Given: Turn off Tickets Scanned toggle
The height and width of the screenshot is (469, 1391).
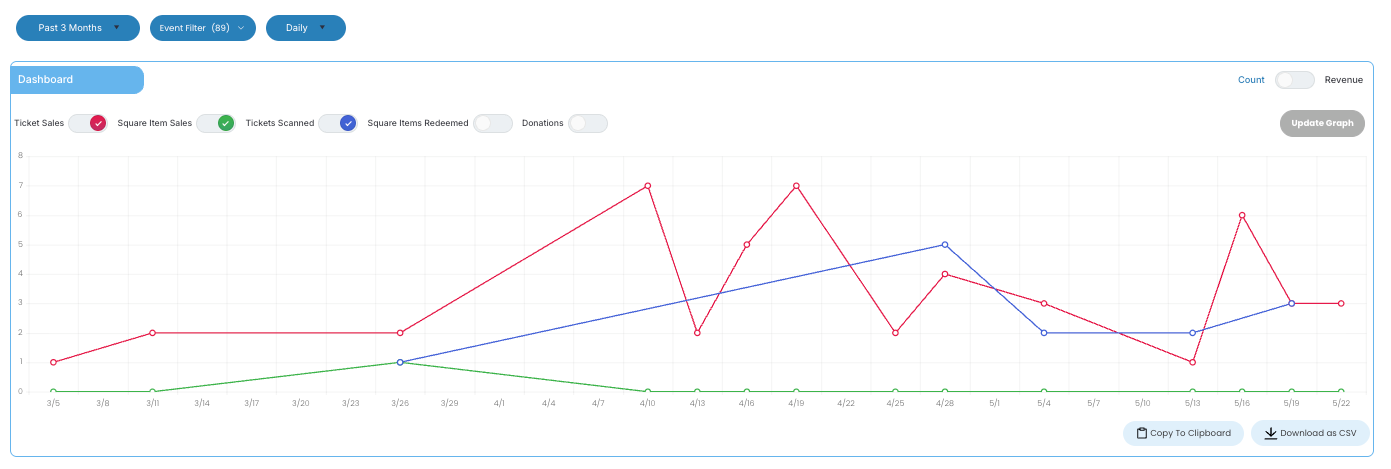Looking at the screenshot, I should (x=338, y=123).
